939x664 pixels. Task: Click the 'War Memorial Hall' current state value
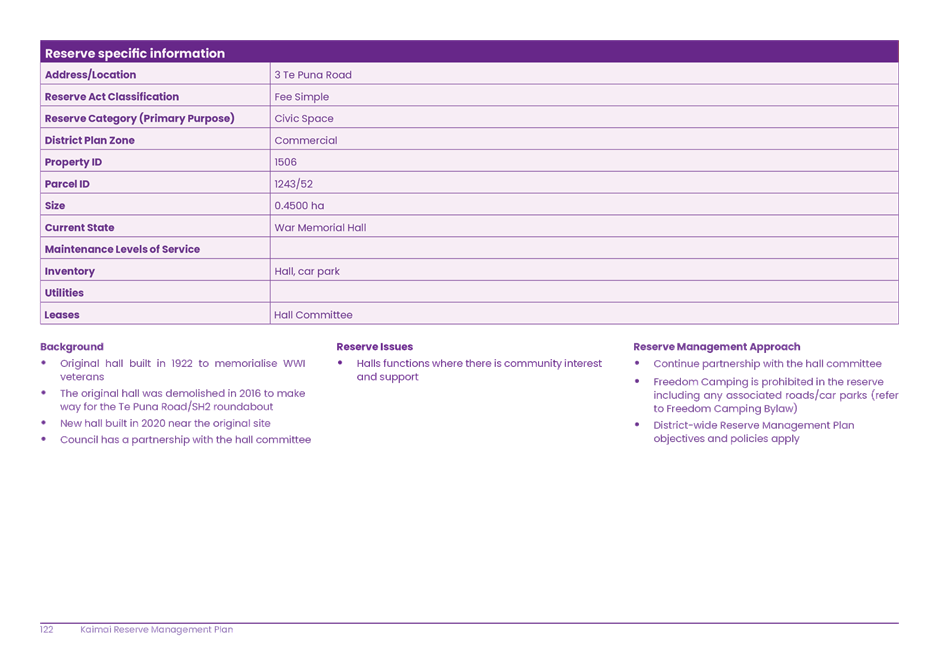pyautogui.click(x=320, y=228)
